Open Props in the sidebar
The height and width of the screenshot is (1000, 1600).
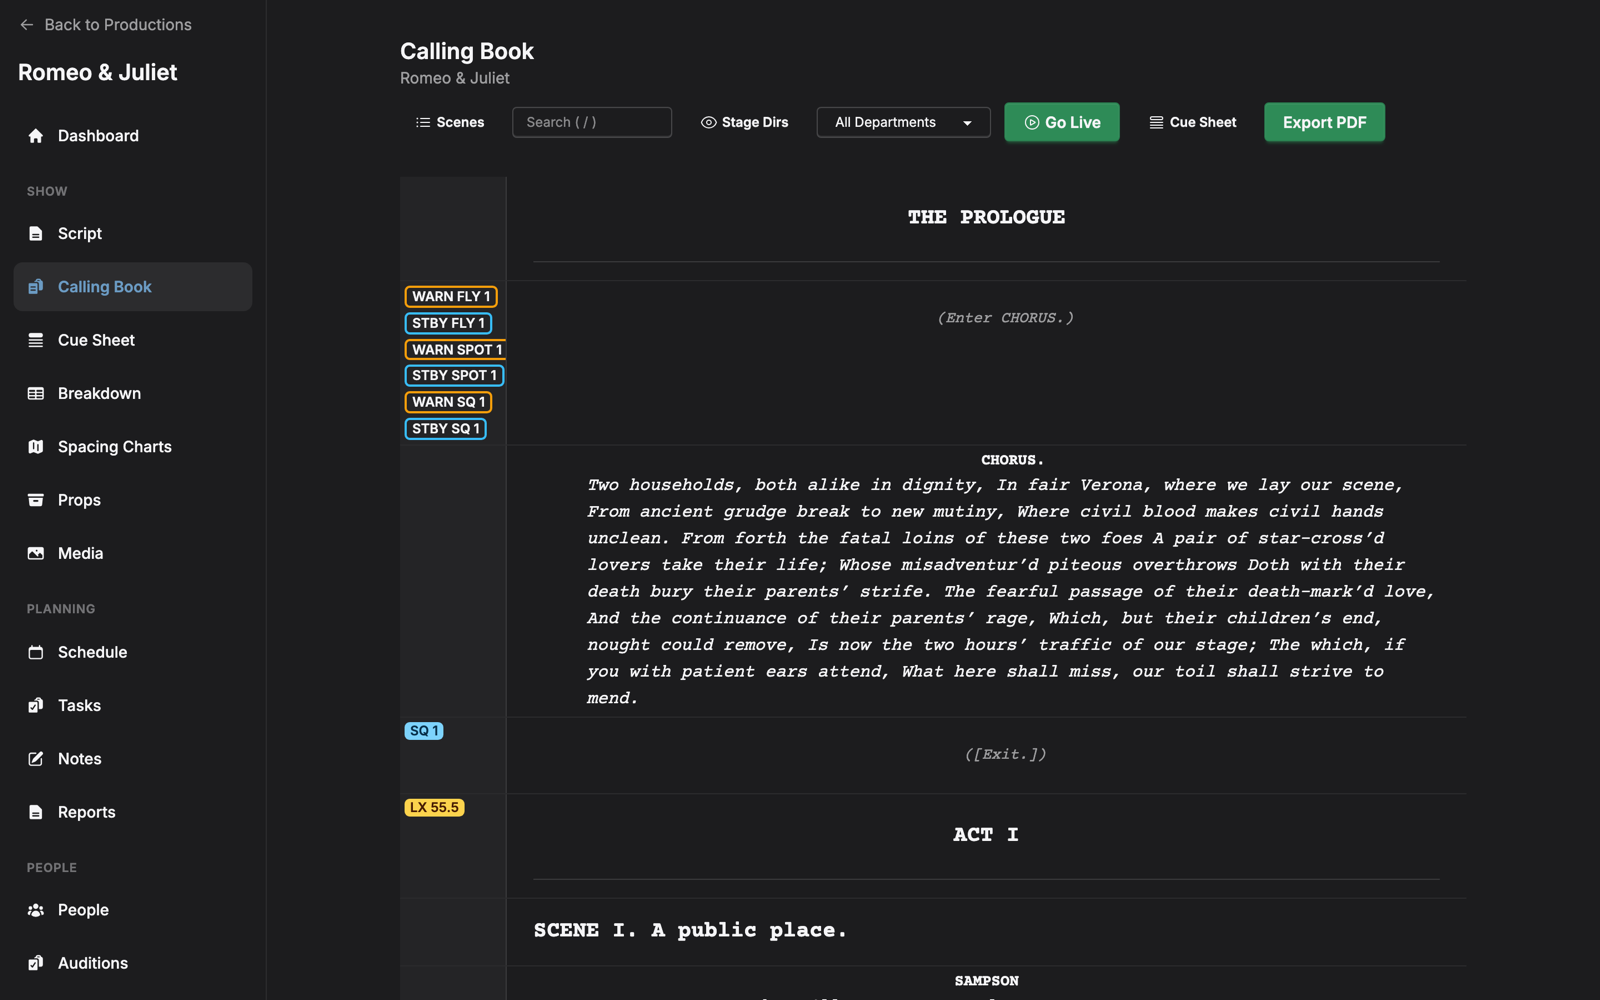click(x=133, y=500)
